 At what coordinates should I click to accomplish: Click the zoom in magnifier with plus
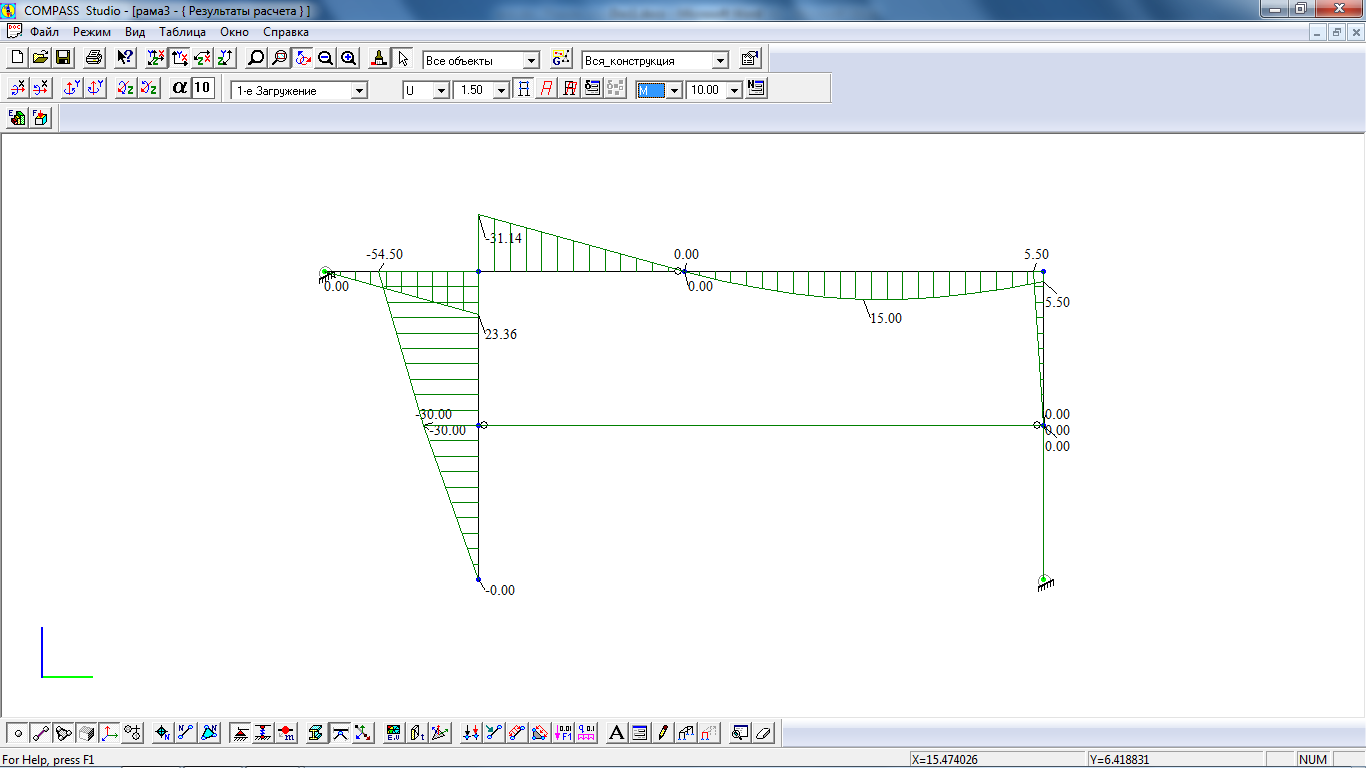click(x=349, y=58)
